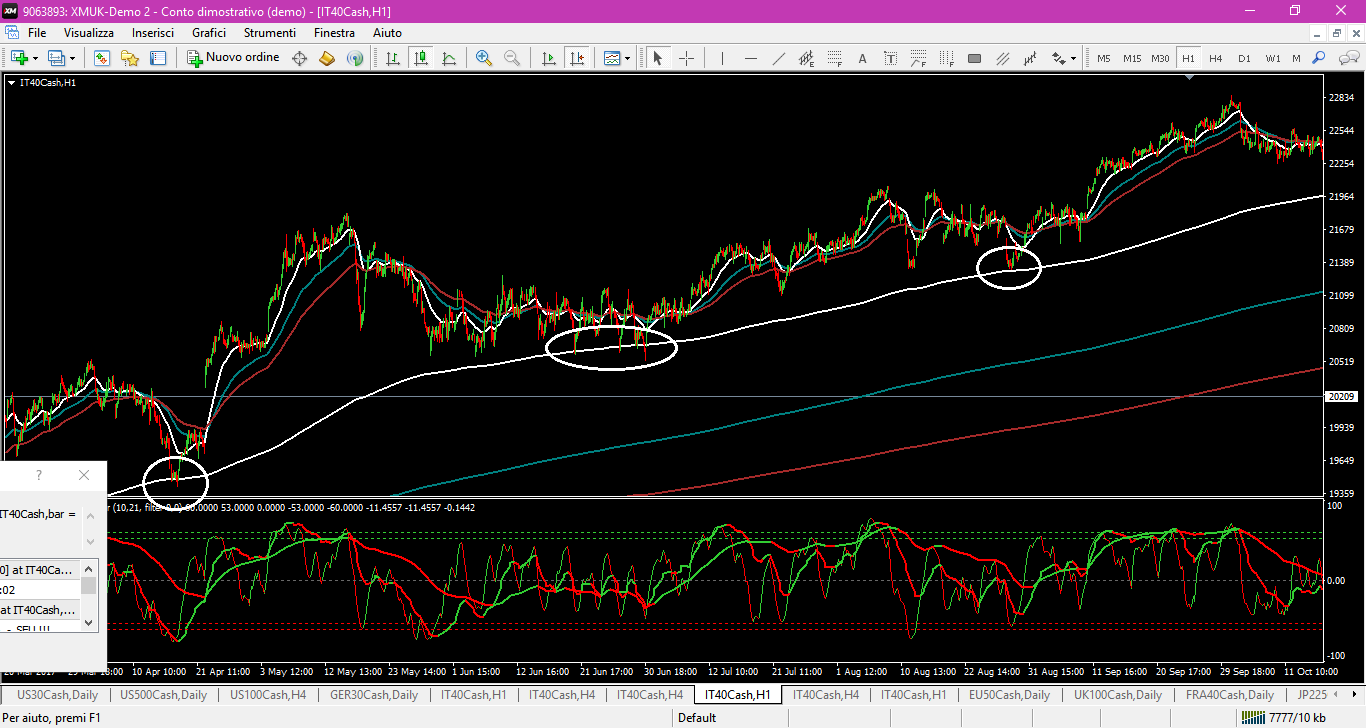The image size is (1366, 728).
Task: Open the new chart toolbar icon
Action: 19,58
